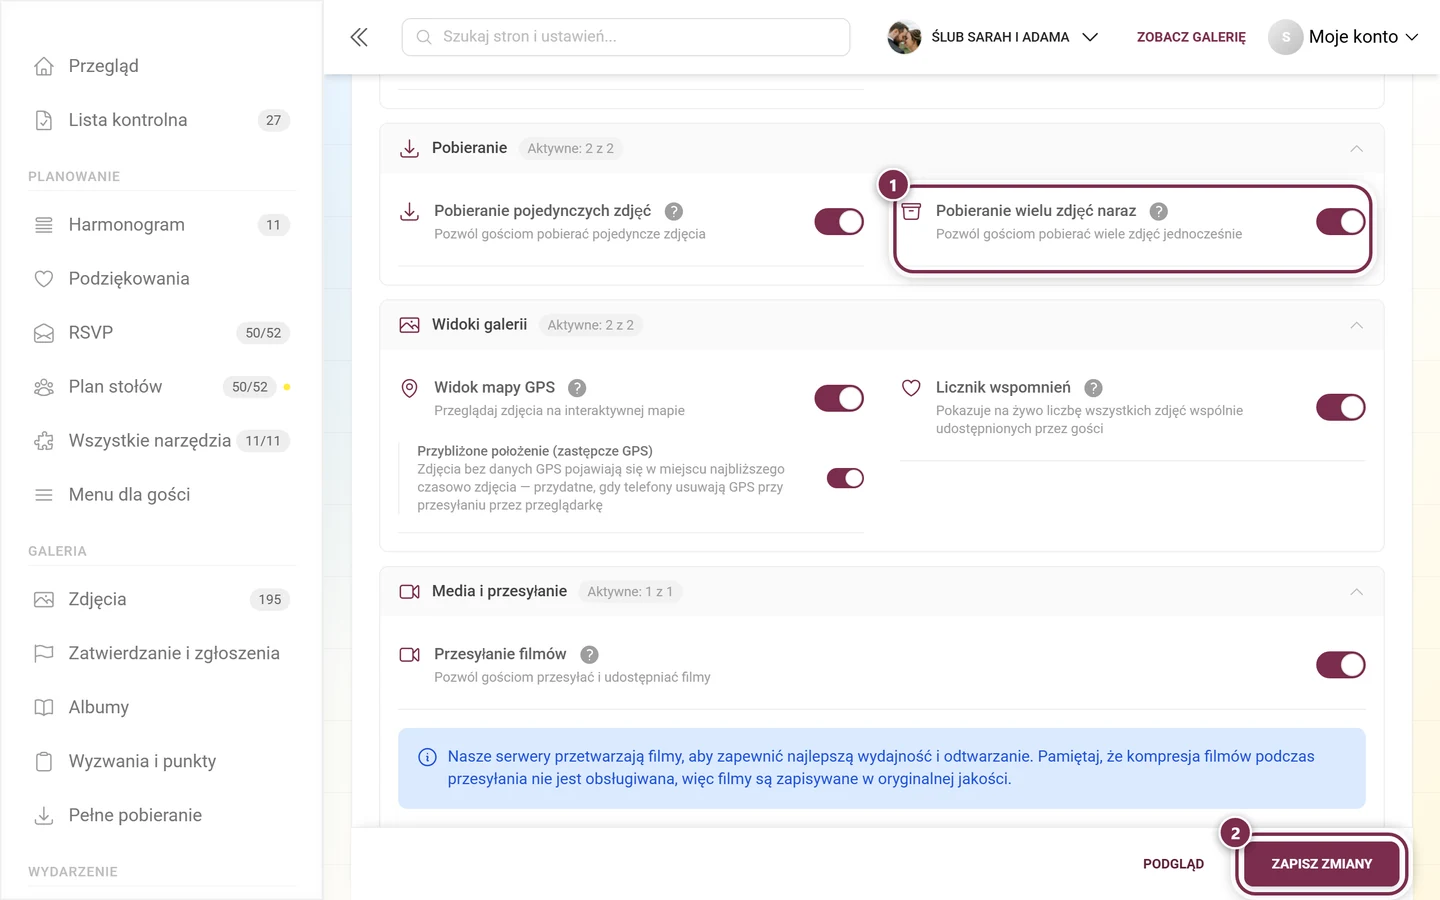The image size is (1440, 900).
Task: Click the 'Aktywne: 2 z 2' badge beside Widoki galerii
Action: (590, 325)
